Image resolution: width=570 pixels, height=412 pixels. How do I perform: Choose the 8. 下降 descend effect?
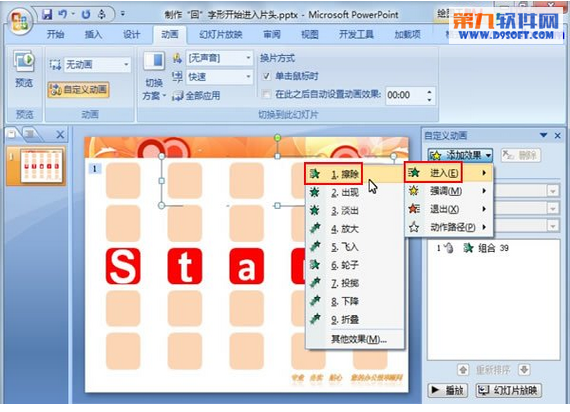coord(354,301)
